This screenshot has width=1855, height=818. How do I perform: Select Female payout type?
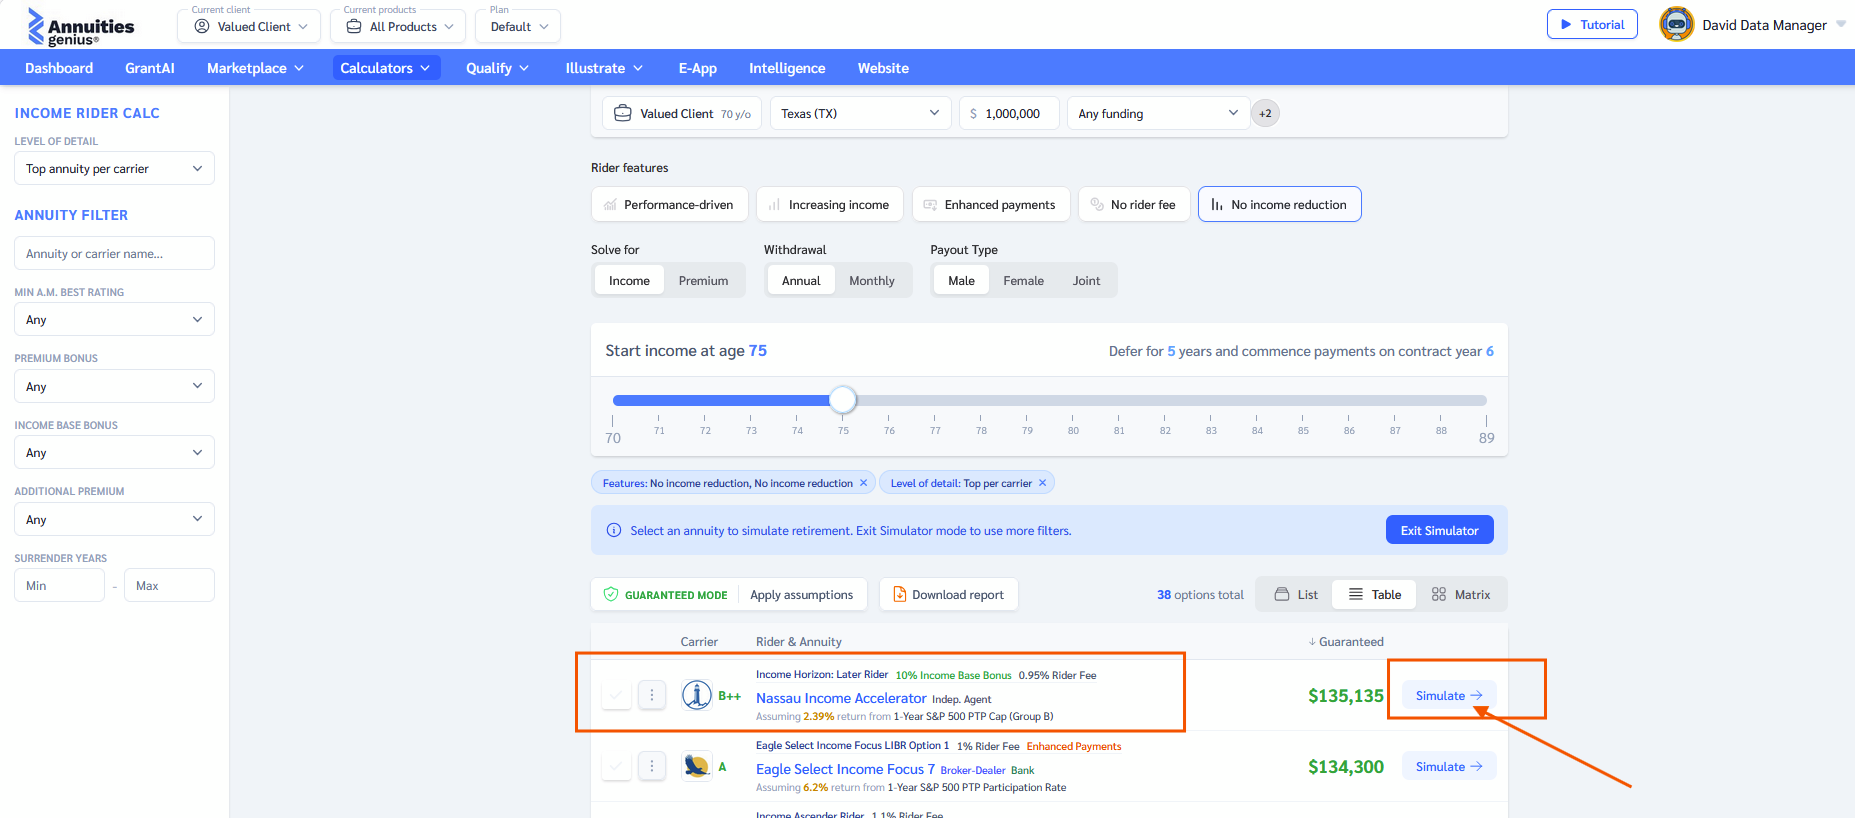click(1023, 281)
